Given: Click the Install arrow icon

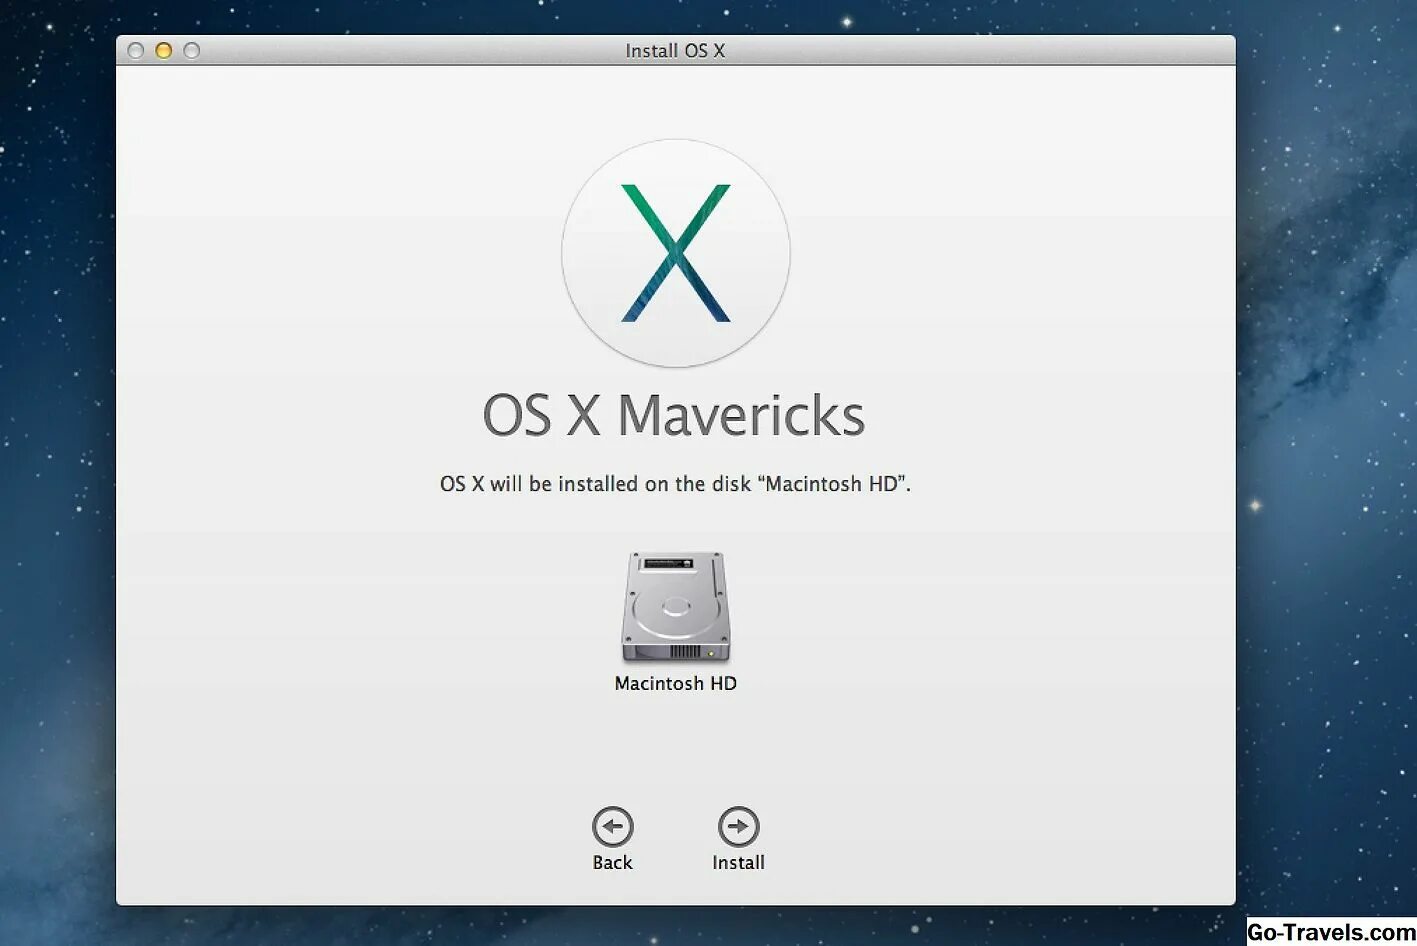Looking at the screenshot, I should [x=738, y=827].
